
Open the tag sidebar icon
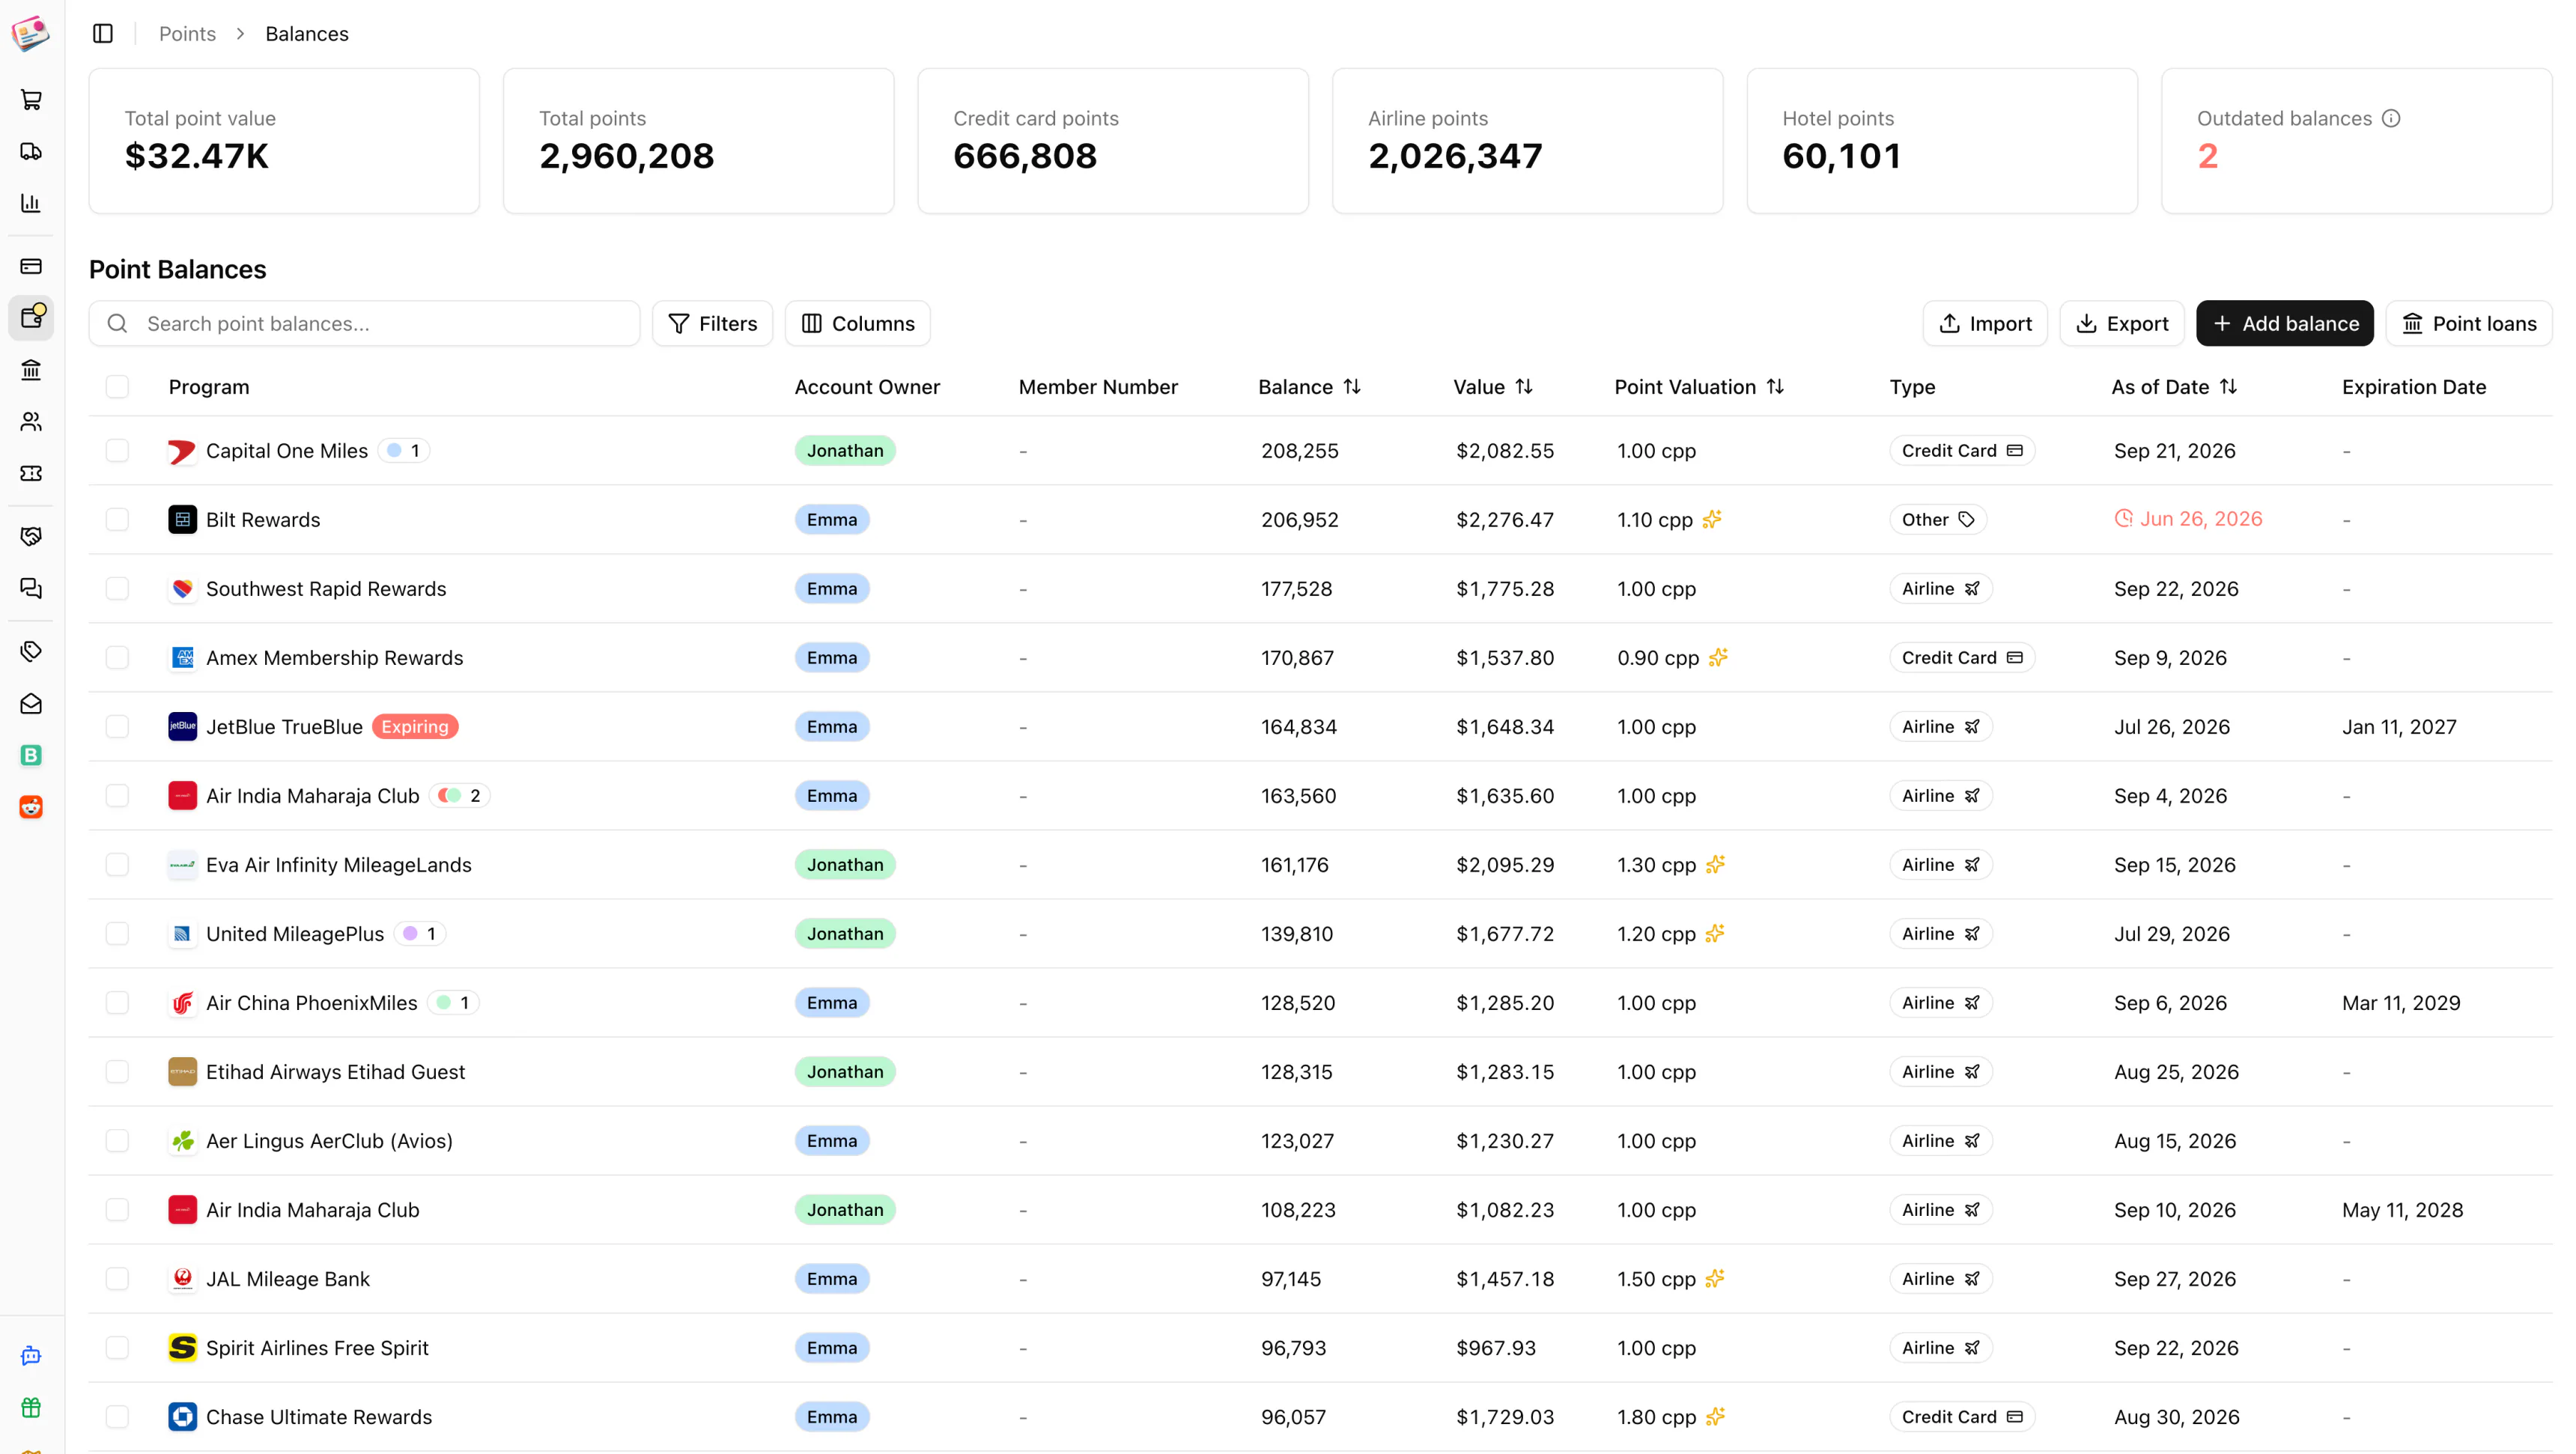click(31, 652)
